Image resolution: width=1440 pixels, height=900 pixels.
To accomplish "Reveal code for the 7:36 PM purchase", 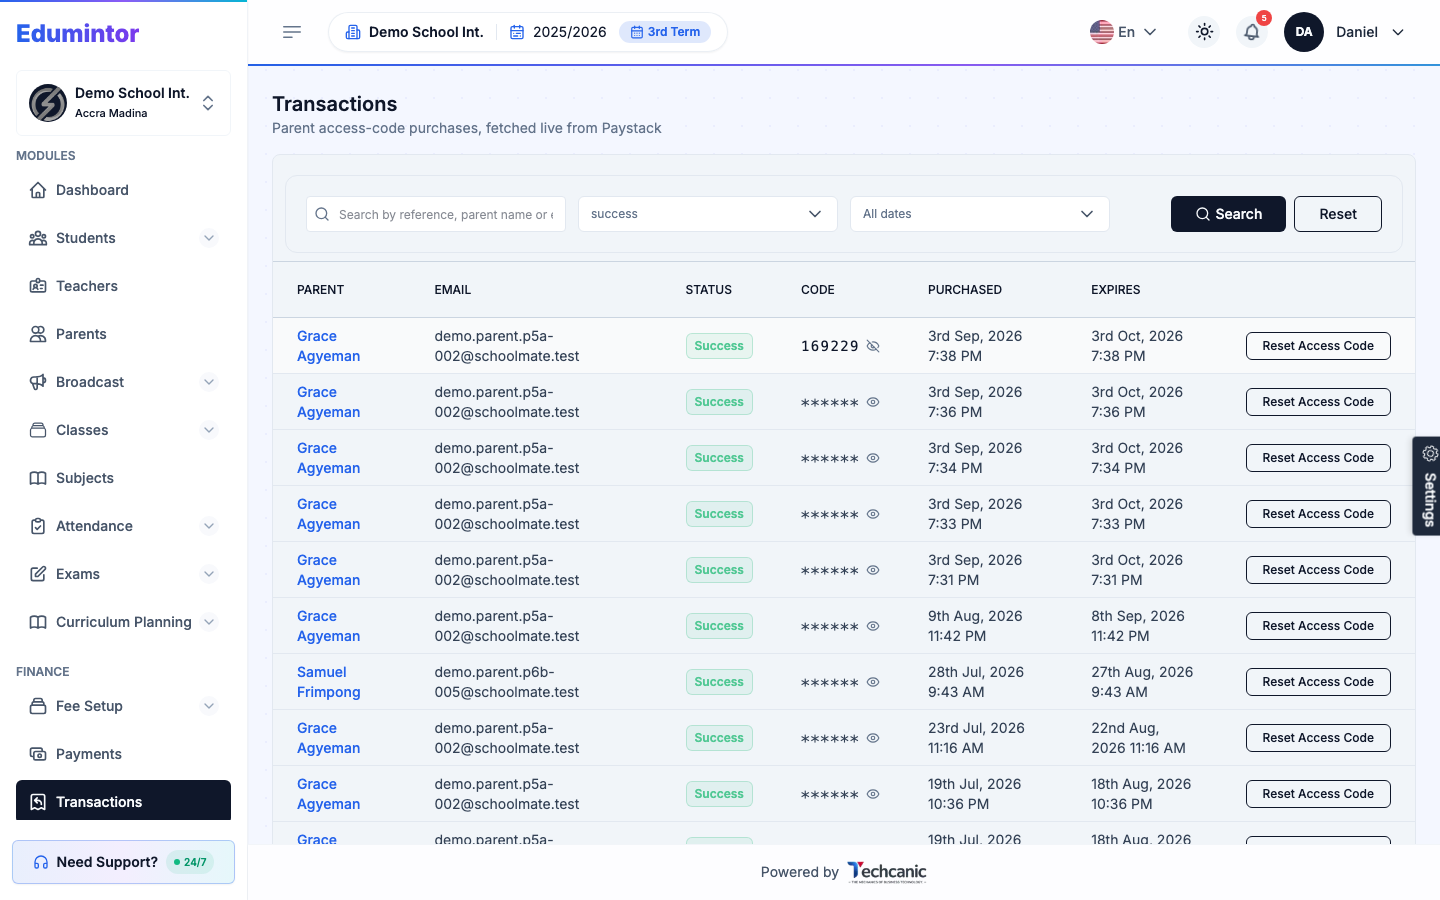I will 873,402.
